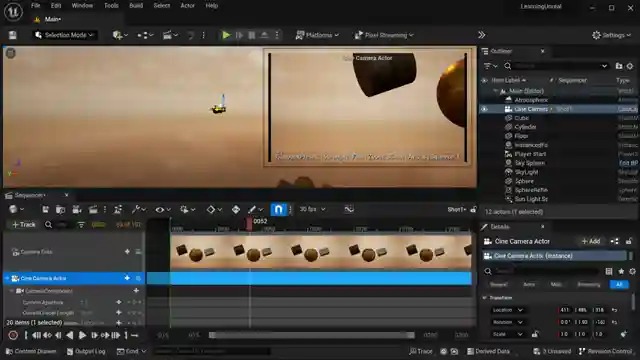Open the Edit menu
Screen dimensions: 640x360
(x=56, y=6)
